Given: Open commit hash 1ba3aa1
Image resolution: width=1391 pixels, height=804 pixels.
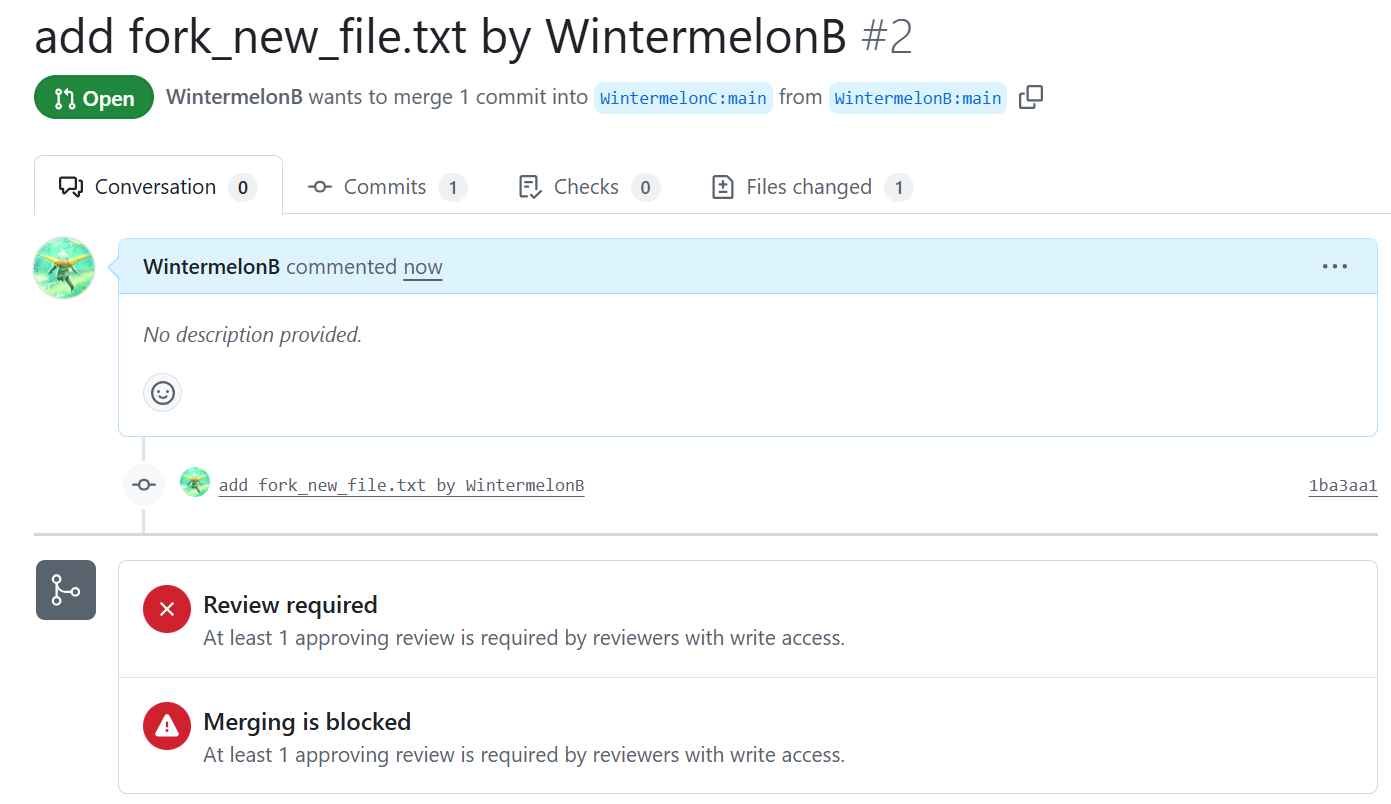Looking at the screenshot, I should 1342,486.
